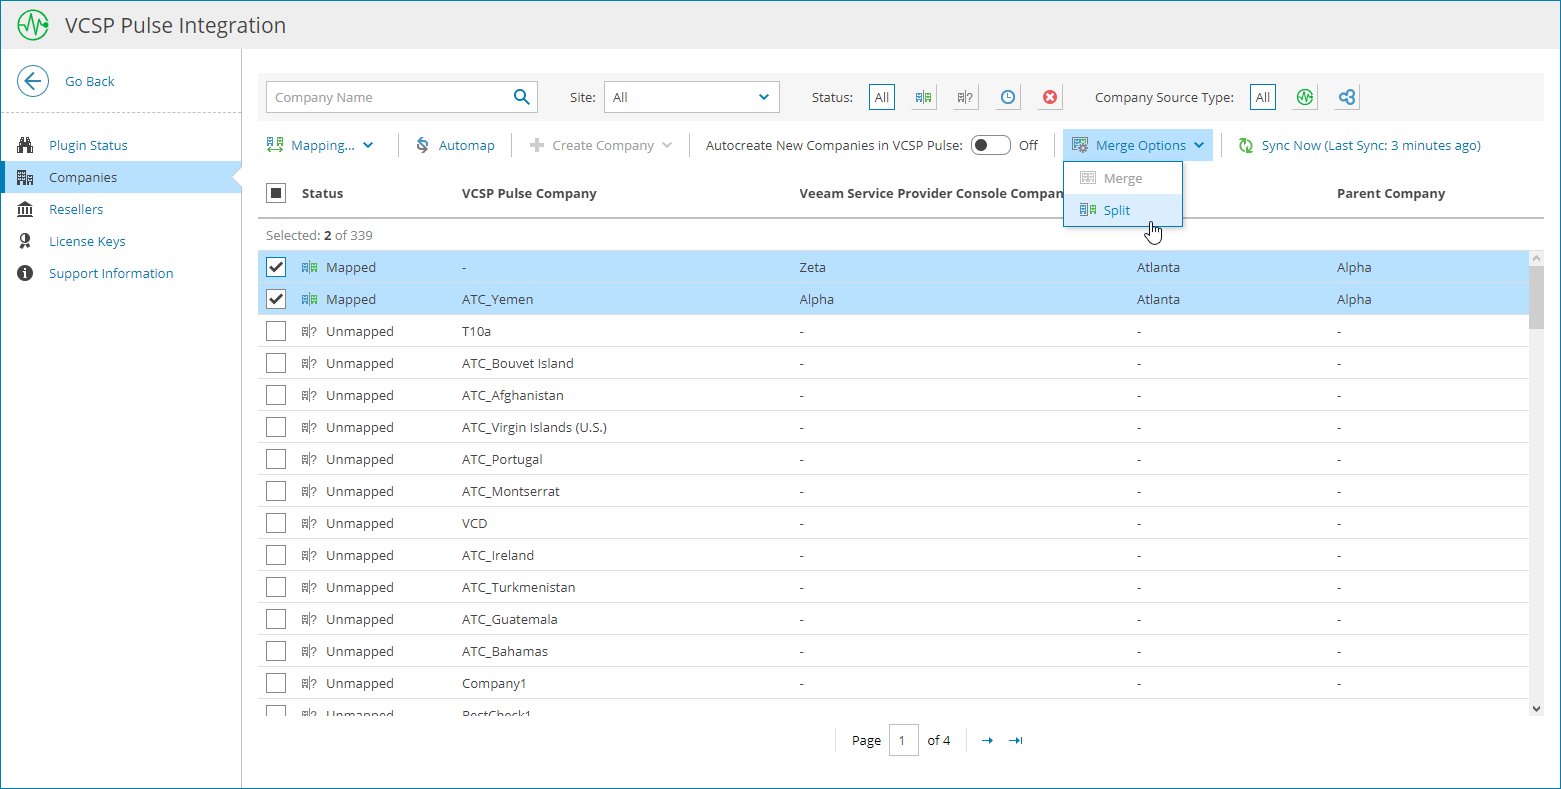Click the VCSP Pulse logo icon
The height and width of the screenshot is (789, 1561).
pos(33,25)
